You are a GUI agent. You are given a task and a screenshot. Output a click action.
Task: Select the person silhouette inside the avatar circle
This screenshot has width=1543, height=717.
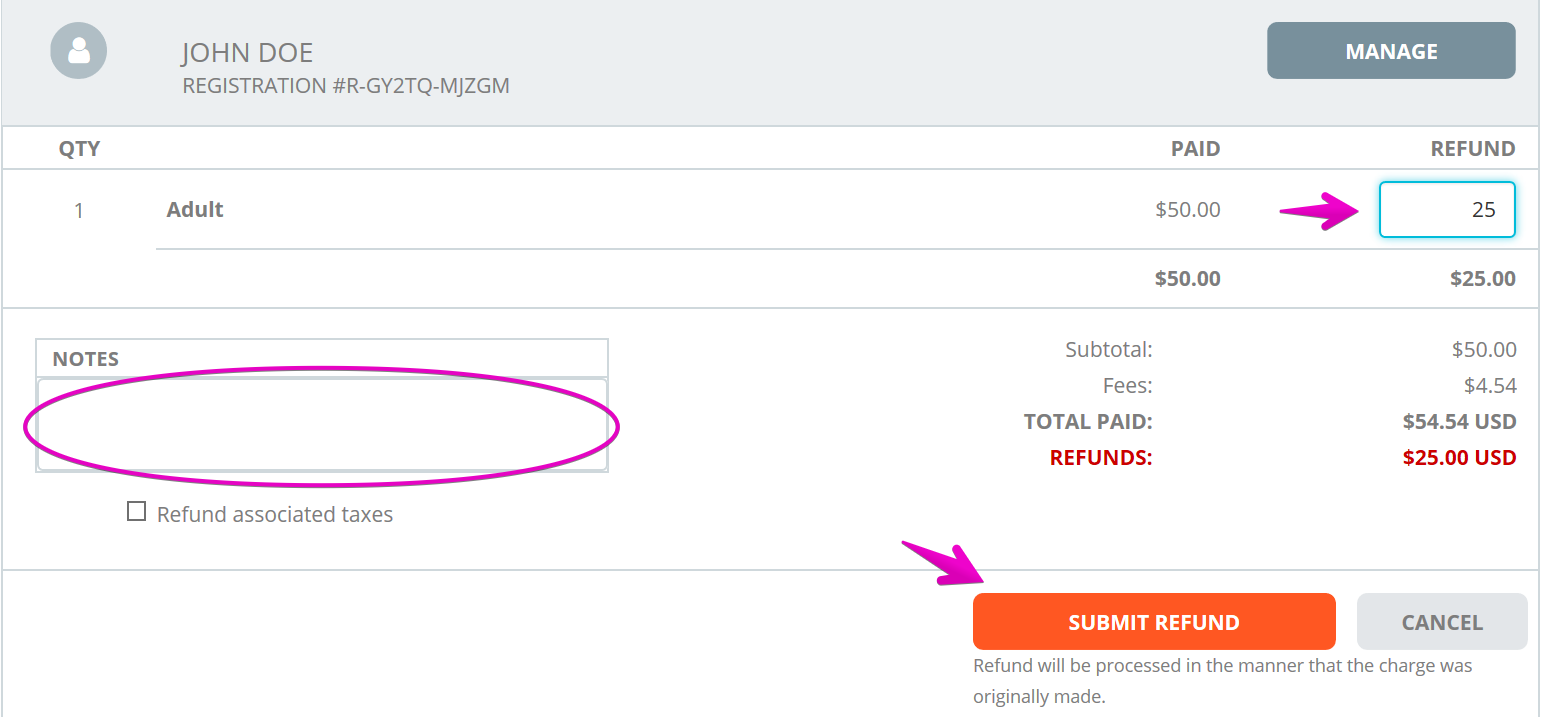click(x=78, y=50)
